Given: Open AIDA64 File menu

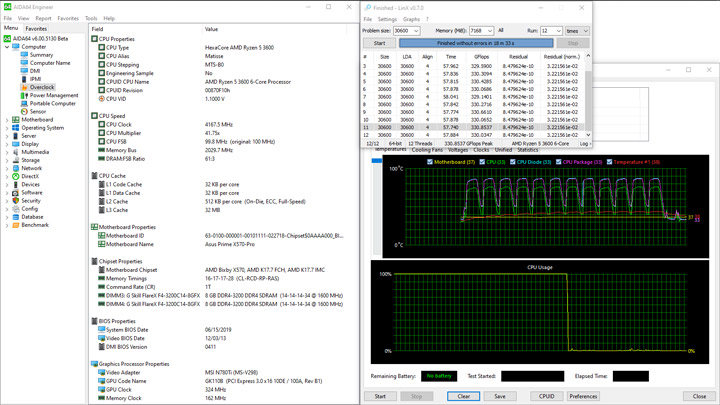Looking at the screenshot, I should [x=8, y=18].
